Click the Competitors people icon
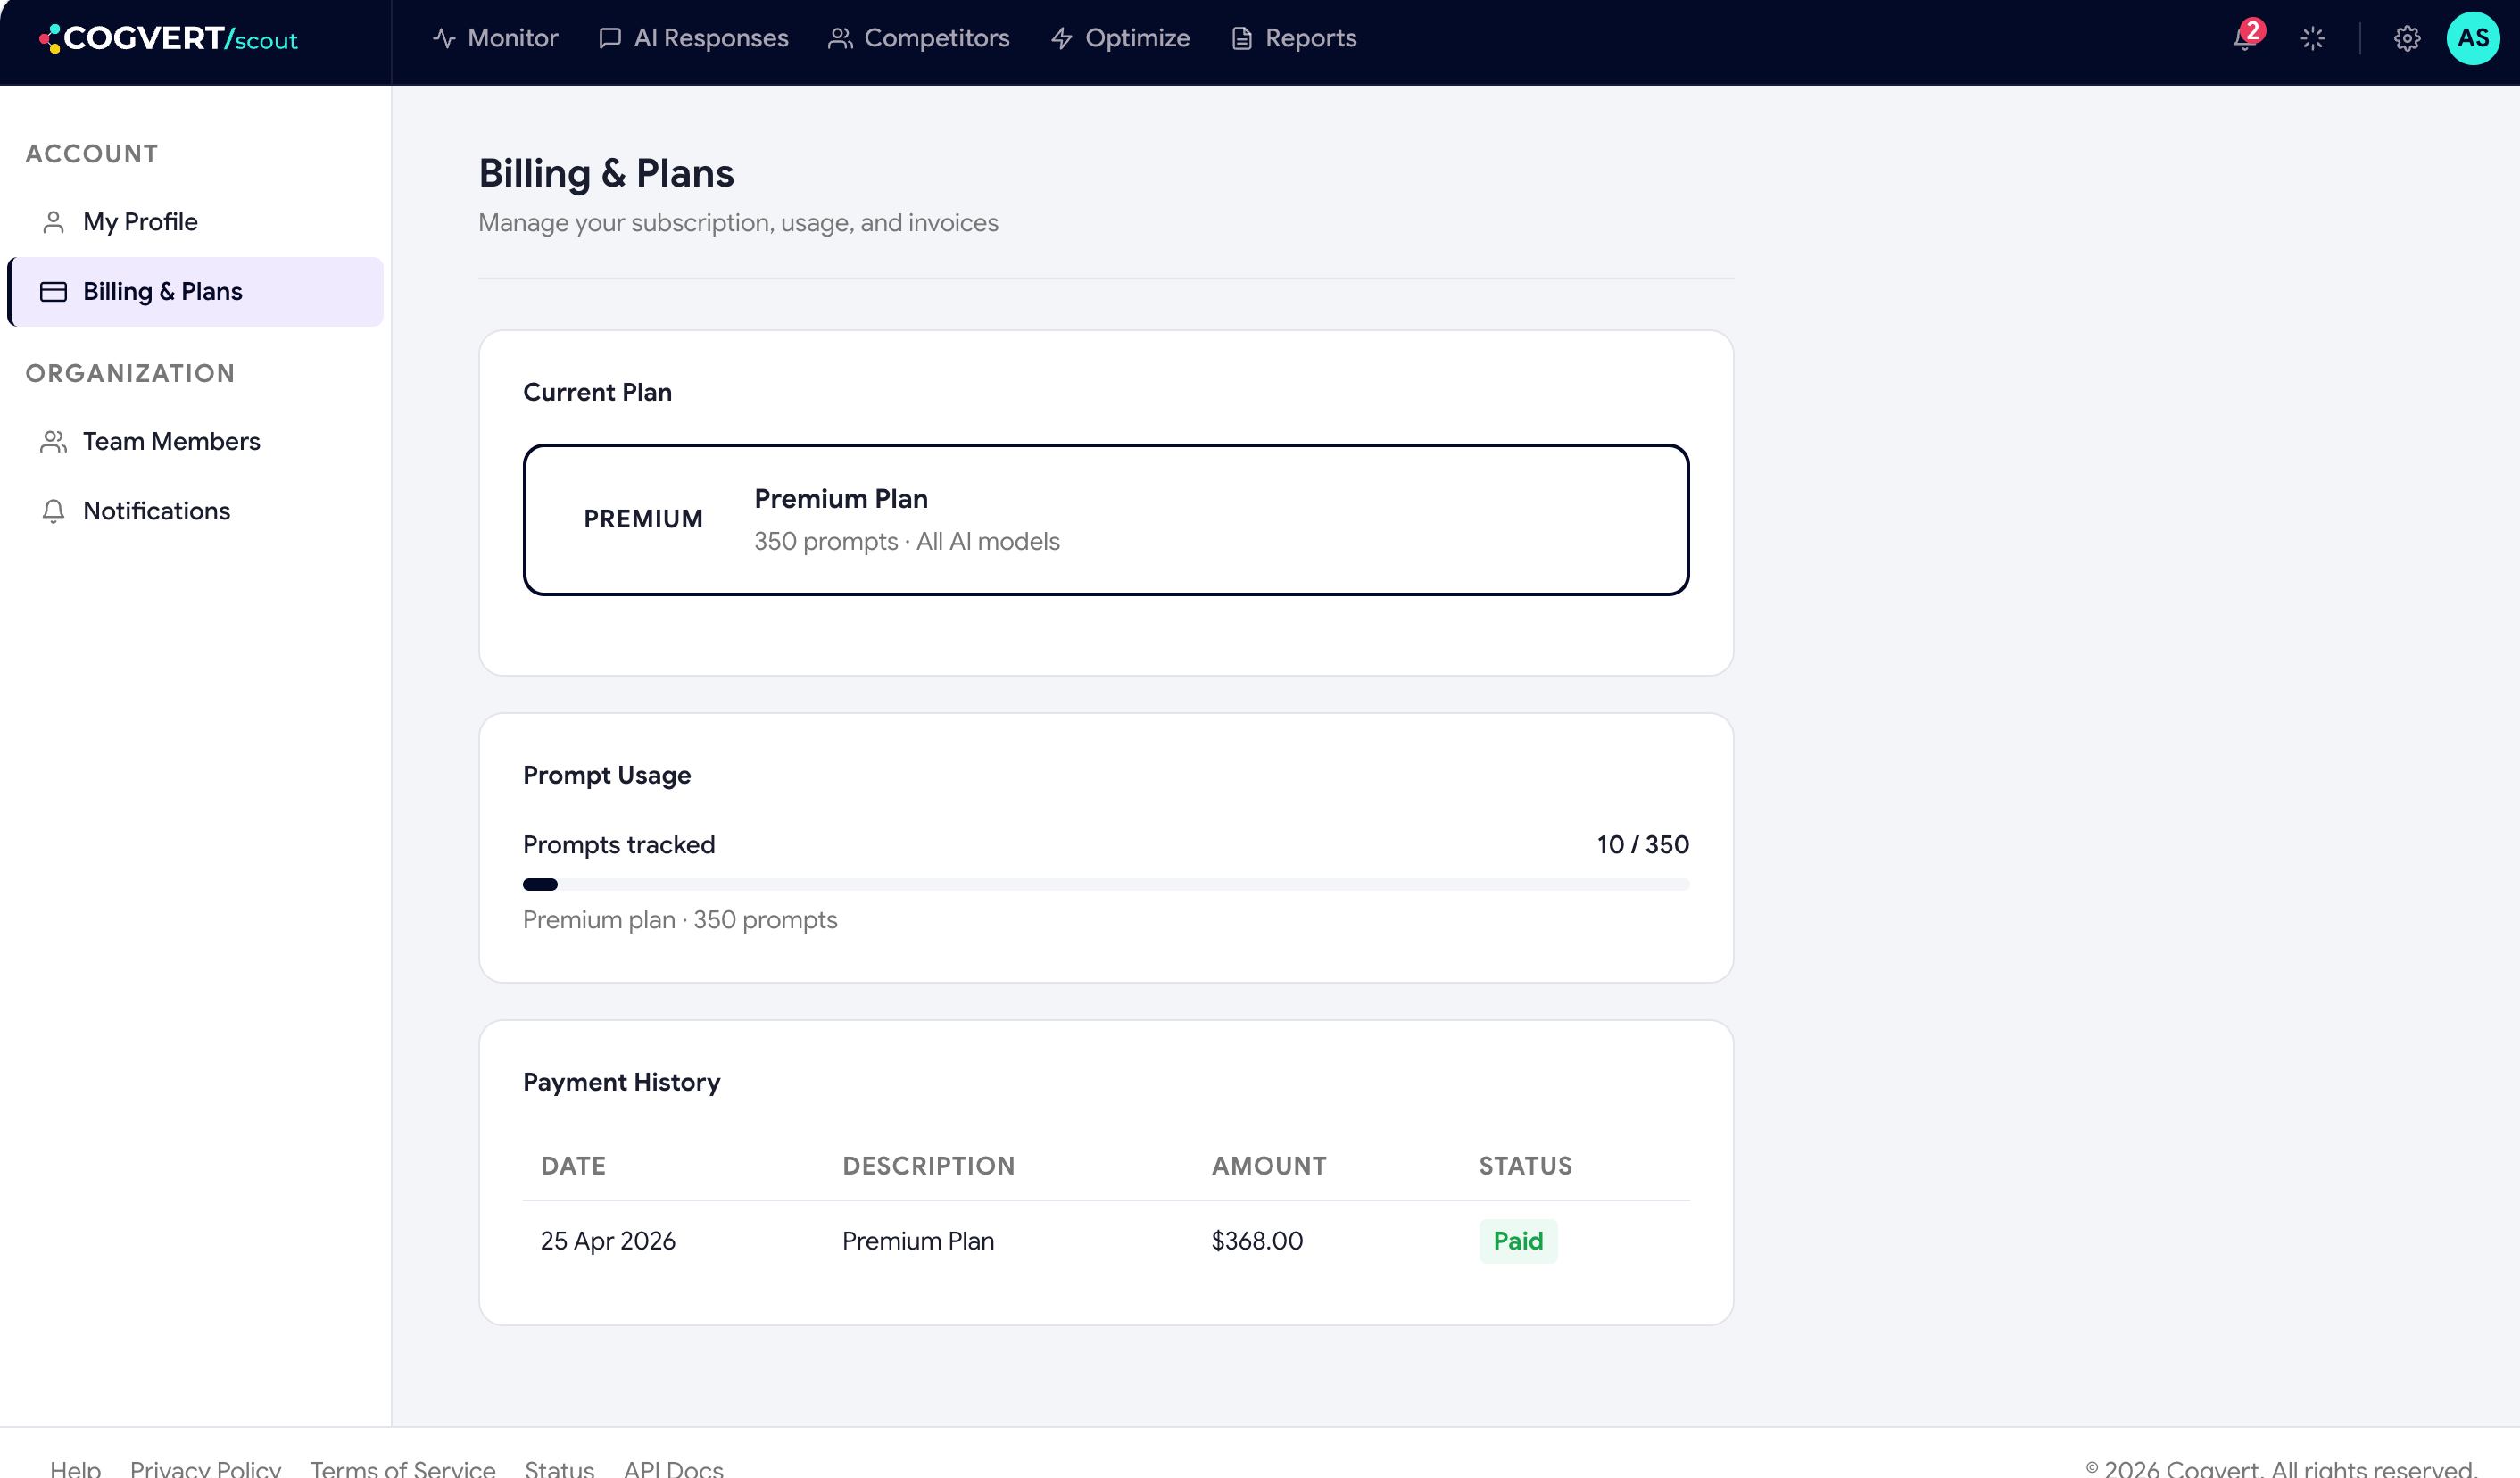Viewport: 2520px width, 1478px height. [840, 38]
